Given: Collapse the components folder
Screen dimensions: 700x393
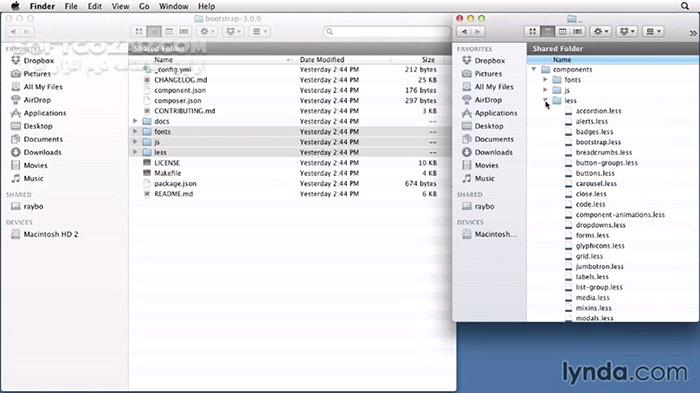Looking at the screenshot, I should pyautogui.click(x=534, y=69).
